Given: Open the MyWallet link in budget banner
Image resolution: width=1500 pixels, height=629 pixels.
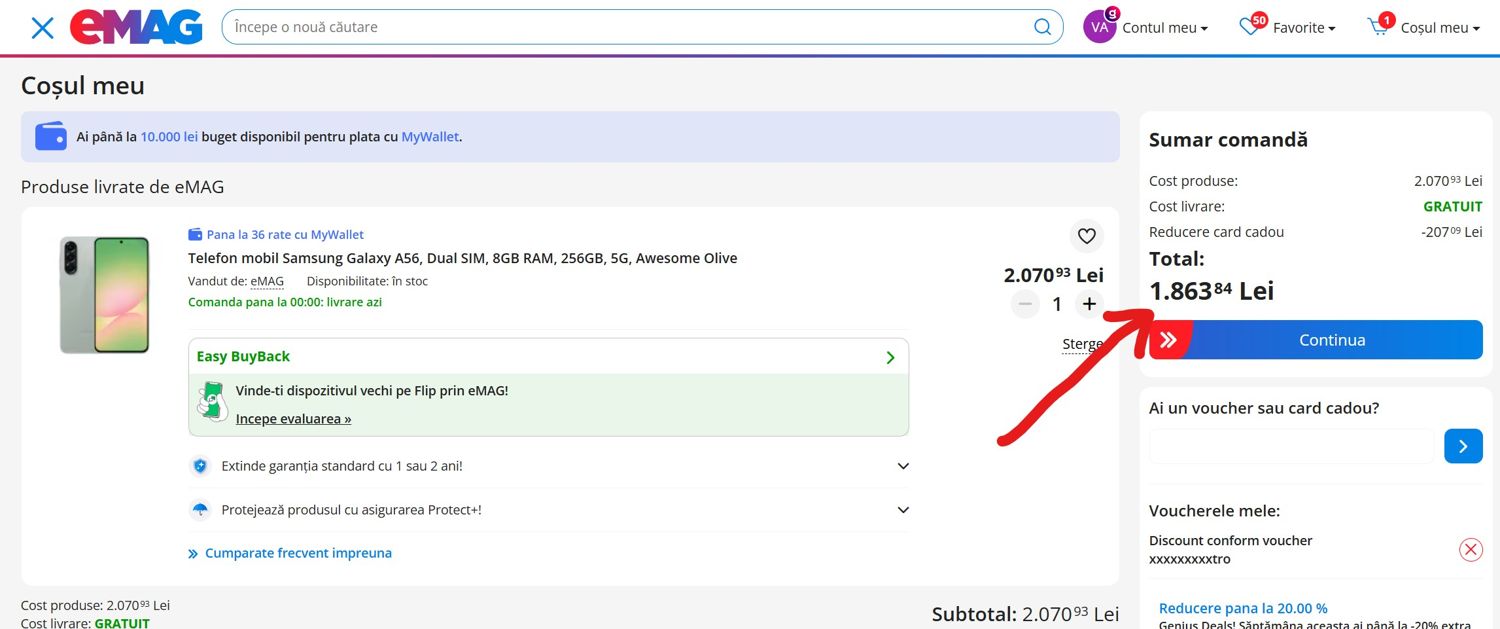Looking at the screenshot, I should 430,136.
